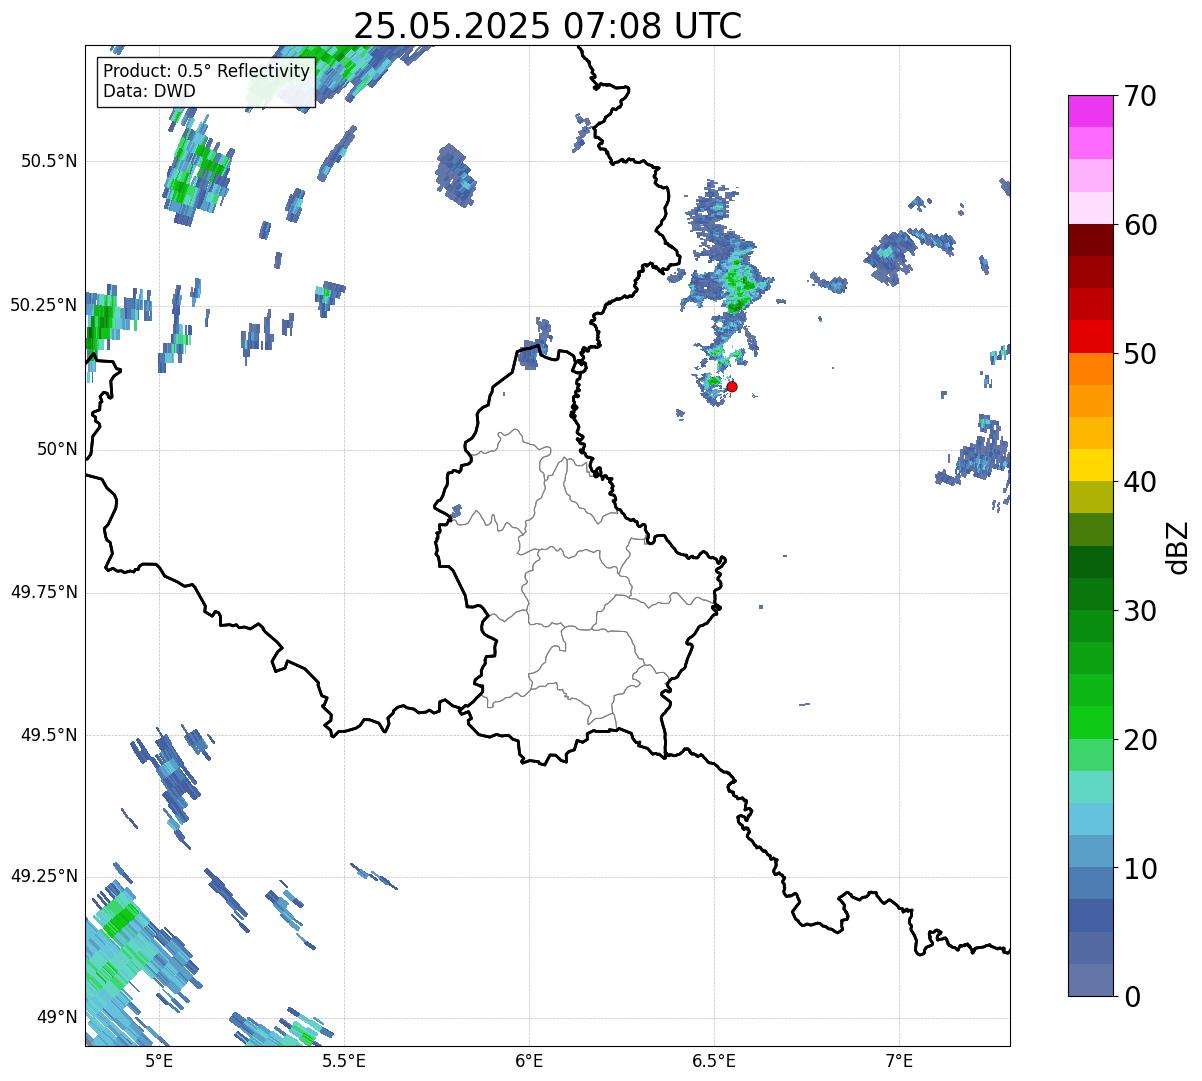Click the 49°N latitude label
Screen dimensions: 1202x1081
tap(57, 1017)
